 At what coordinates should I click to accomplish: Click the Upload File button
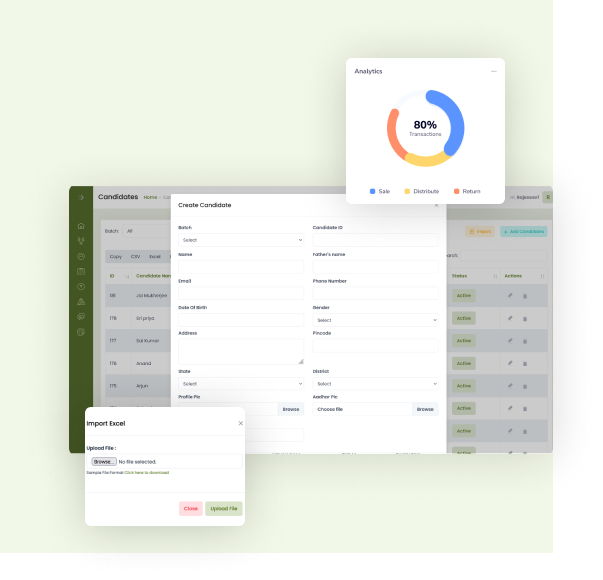pyautogui.click(x=224, y=509)
